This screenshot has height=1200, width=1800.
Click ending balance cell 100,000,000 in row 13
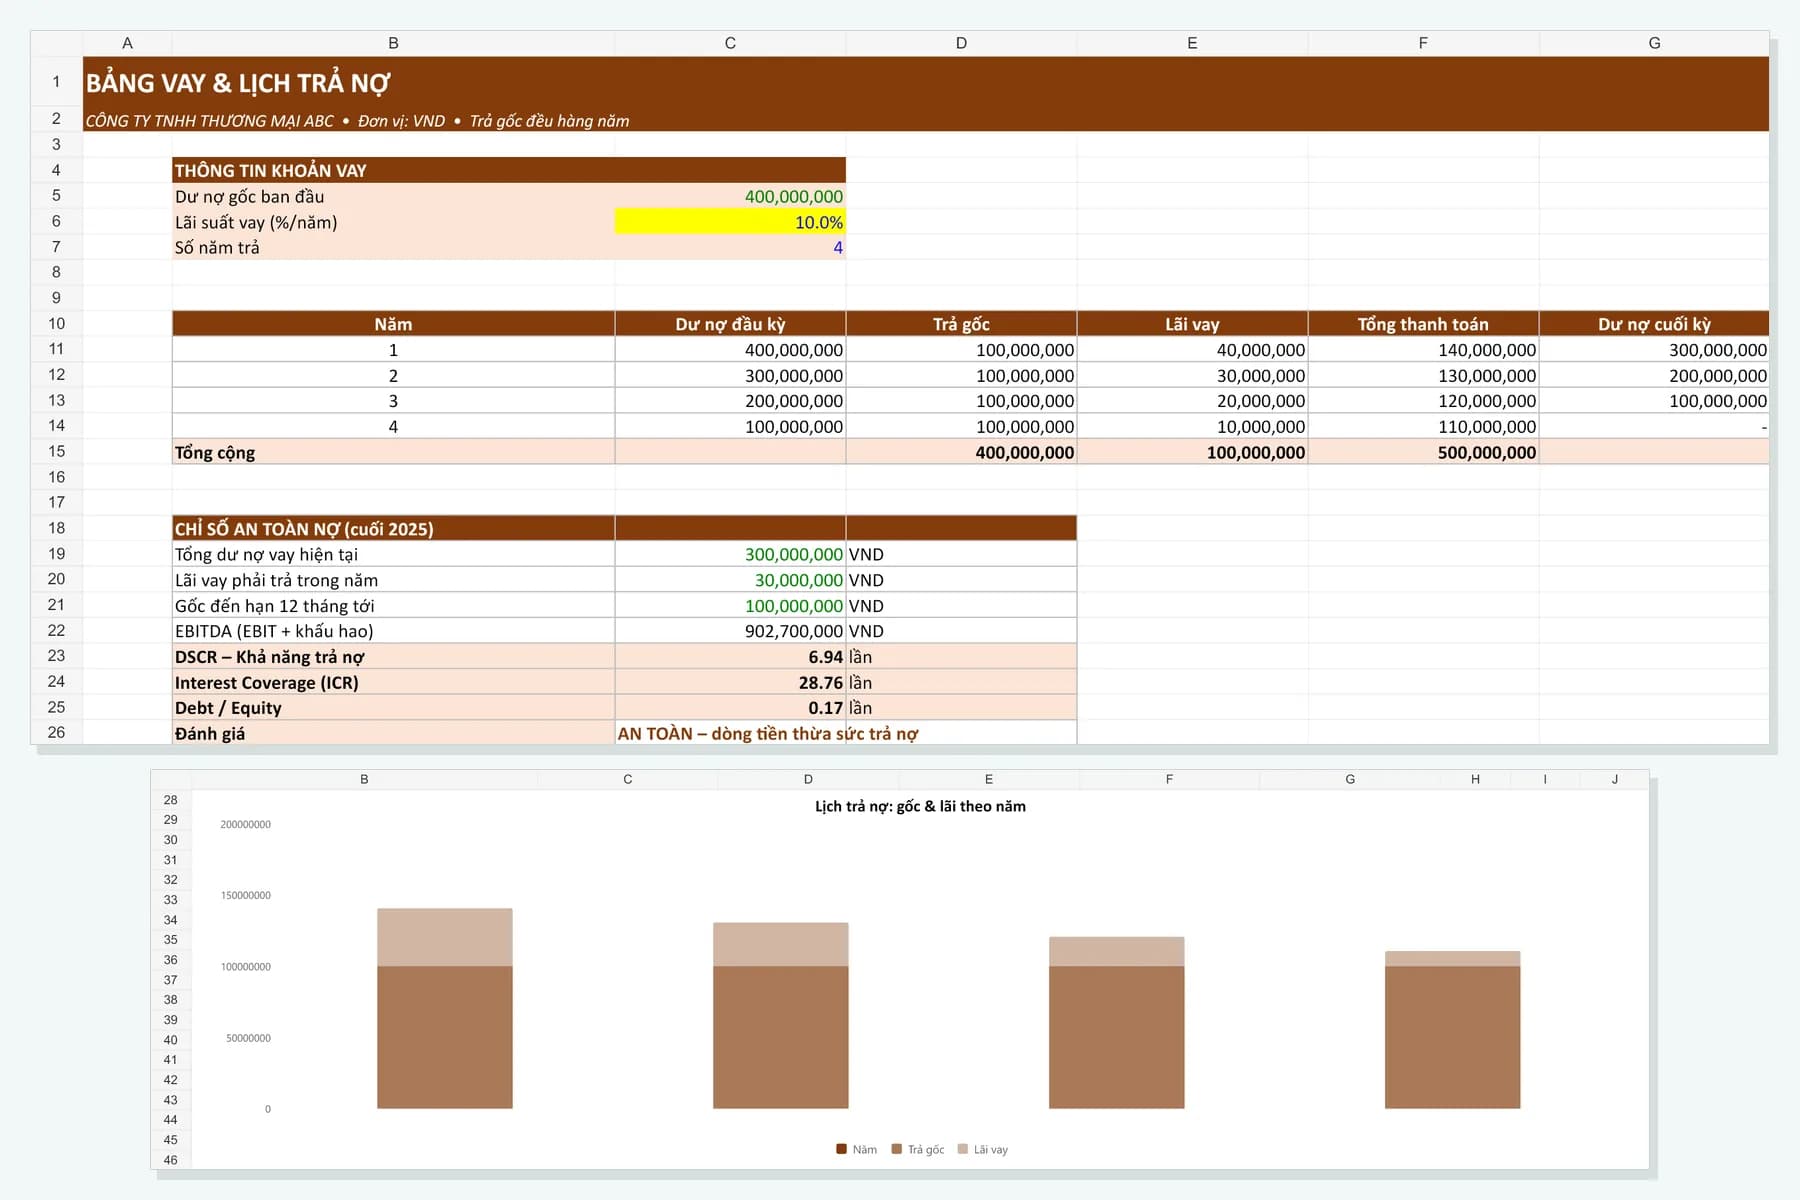pos(1654,401)
